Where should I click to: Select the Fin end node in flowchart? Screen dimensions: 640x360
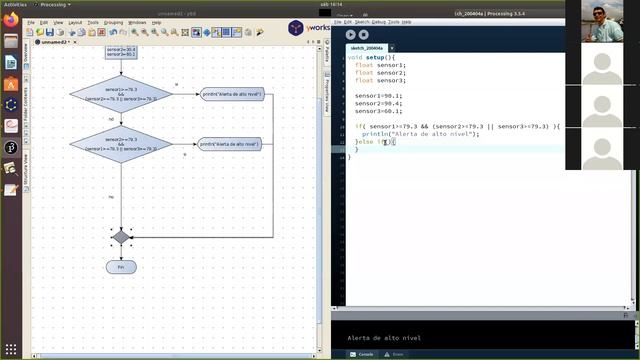(x=121, y=267)
